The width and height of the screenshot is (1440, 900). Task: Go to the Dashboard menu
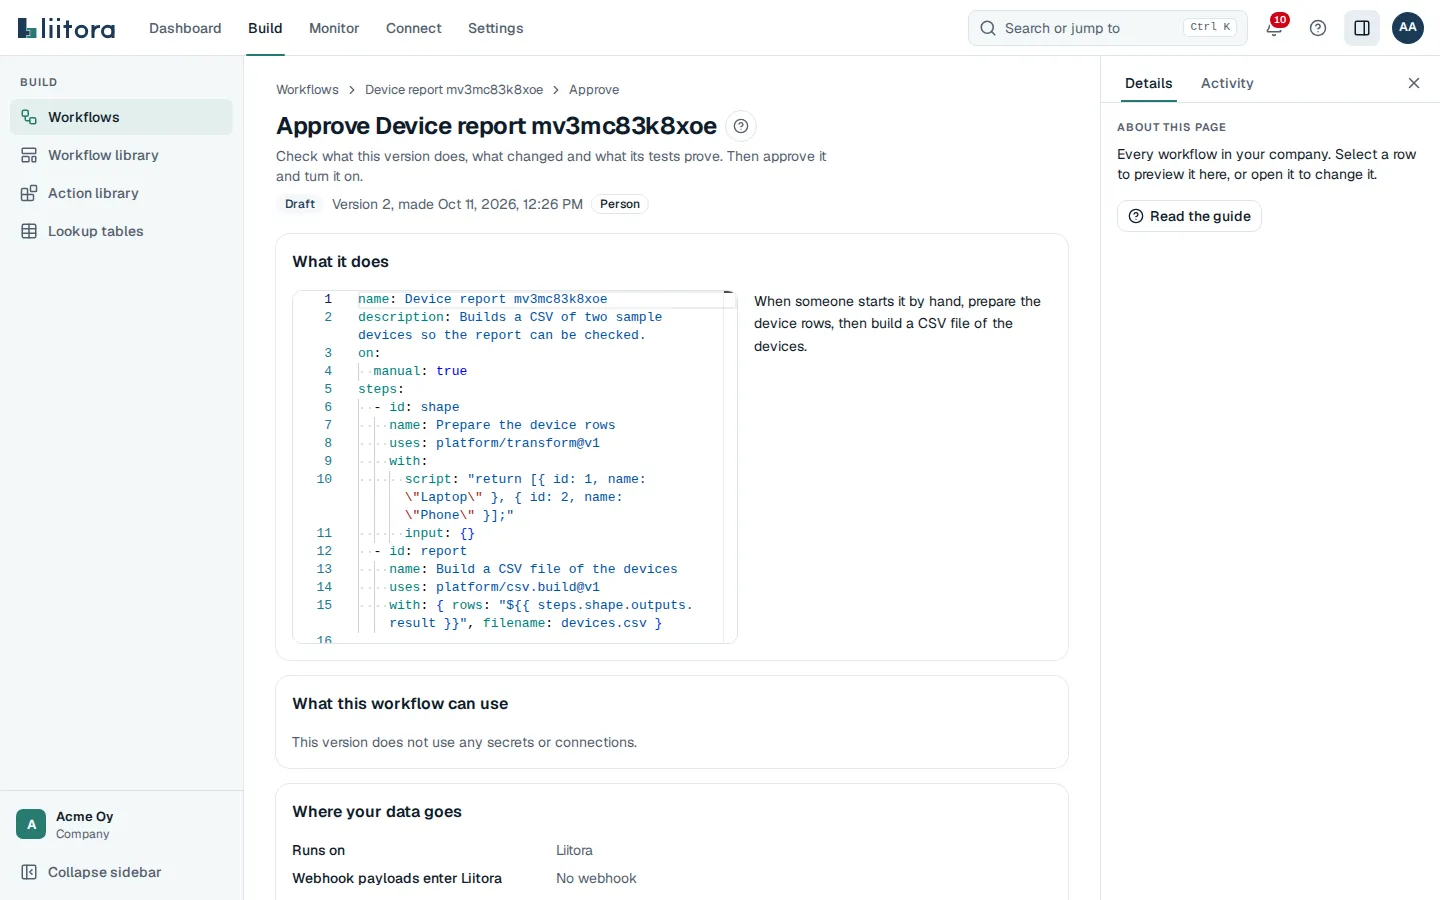[x=185, y=28]
